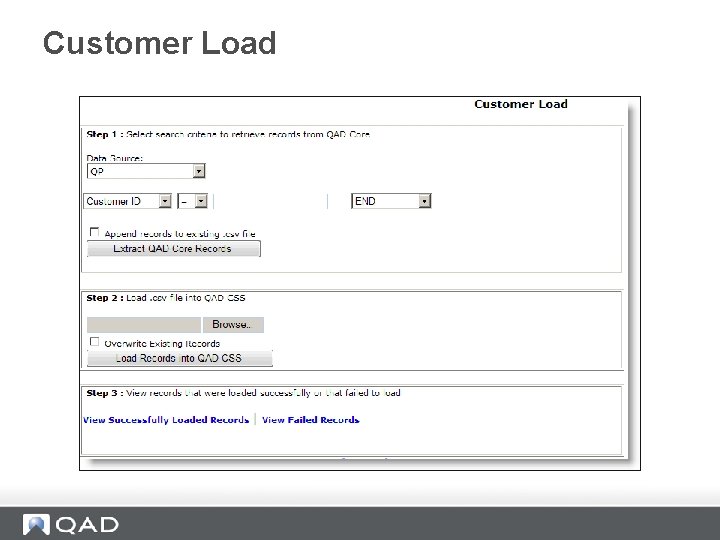Click the Data Source label
The height and width of the screenshot is (540, 720).
point(114,158)
